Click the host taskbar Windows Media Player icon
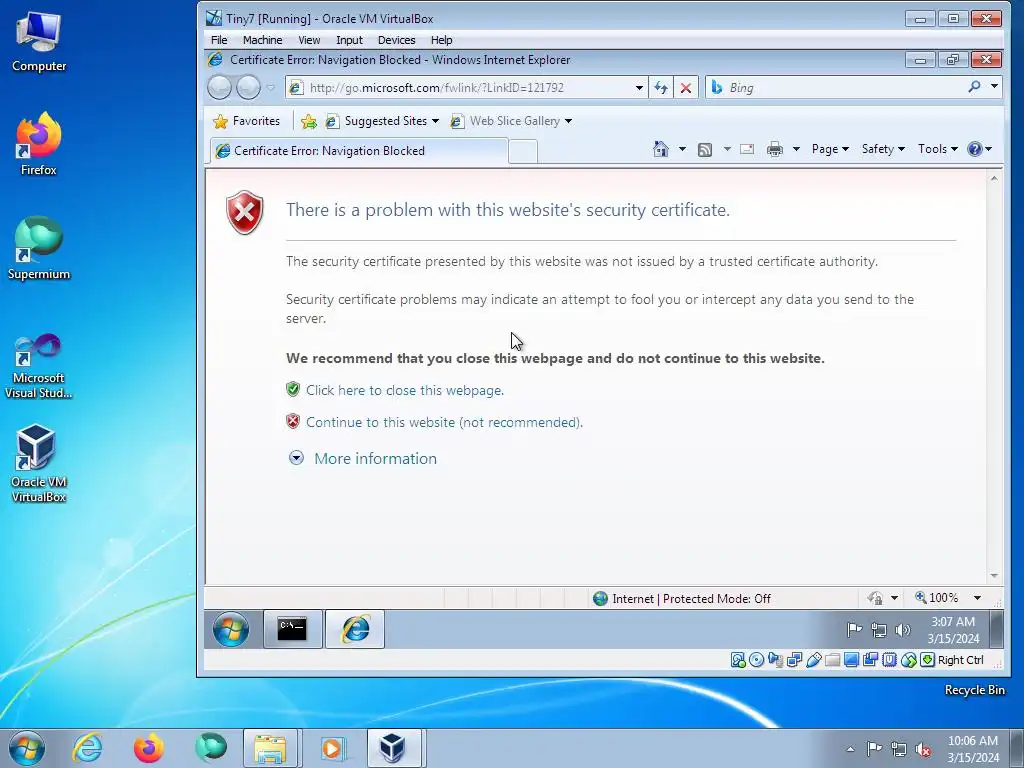The width and height of the screenshot is (1024, 768). tap(332, 748)
